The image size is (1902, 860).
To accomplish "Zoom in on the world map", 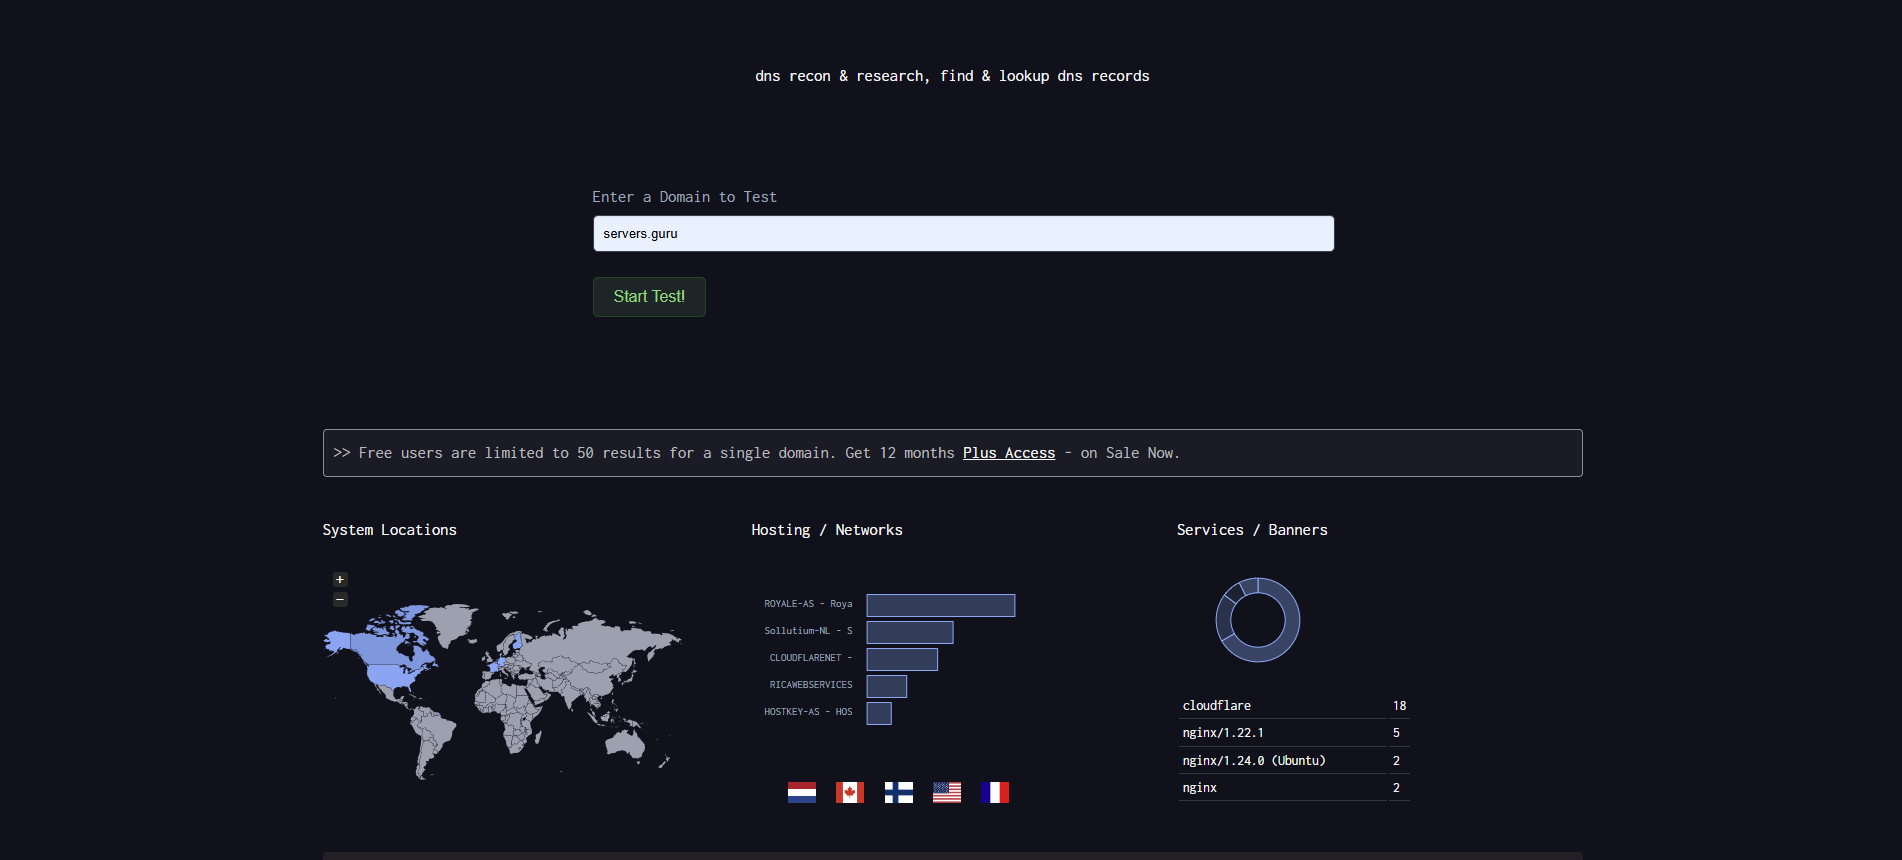I will (340, 580).
